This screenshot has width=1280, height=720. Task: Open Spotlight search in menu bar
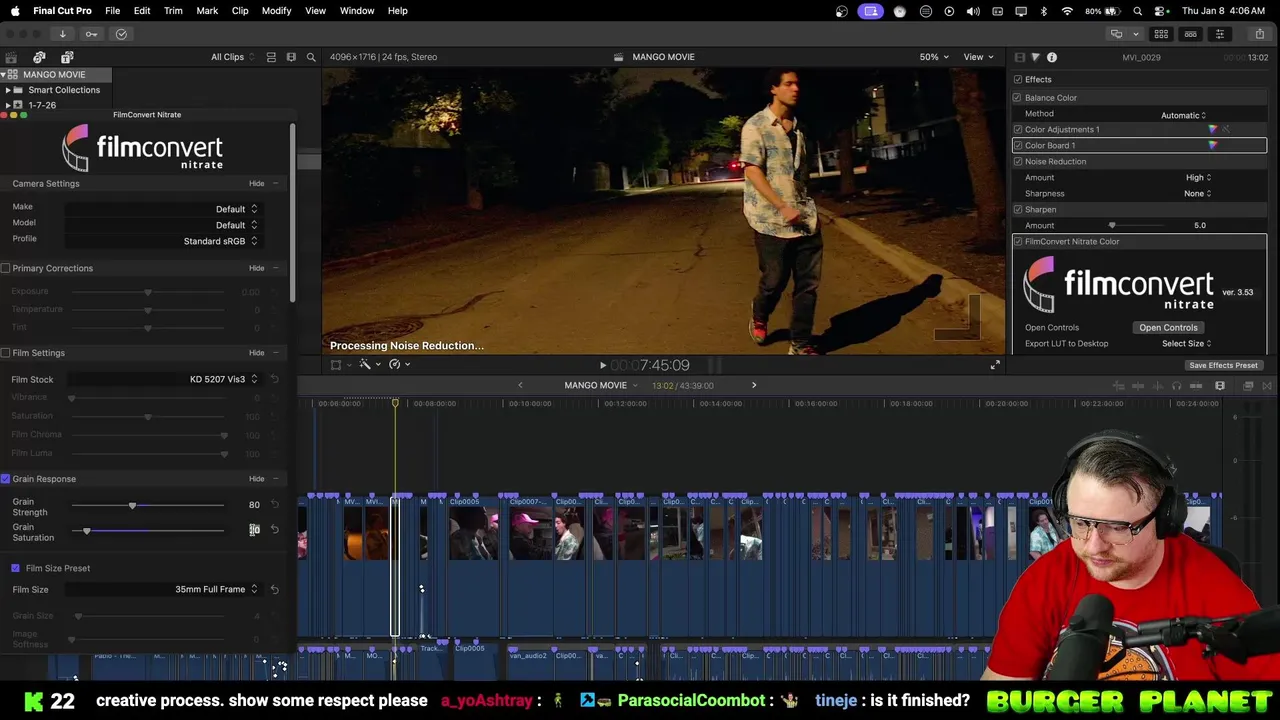(x=1138, y=11)
